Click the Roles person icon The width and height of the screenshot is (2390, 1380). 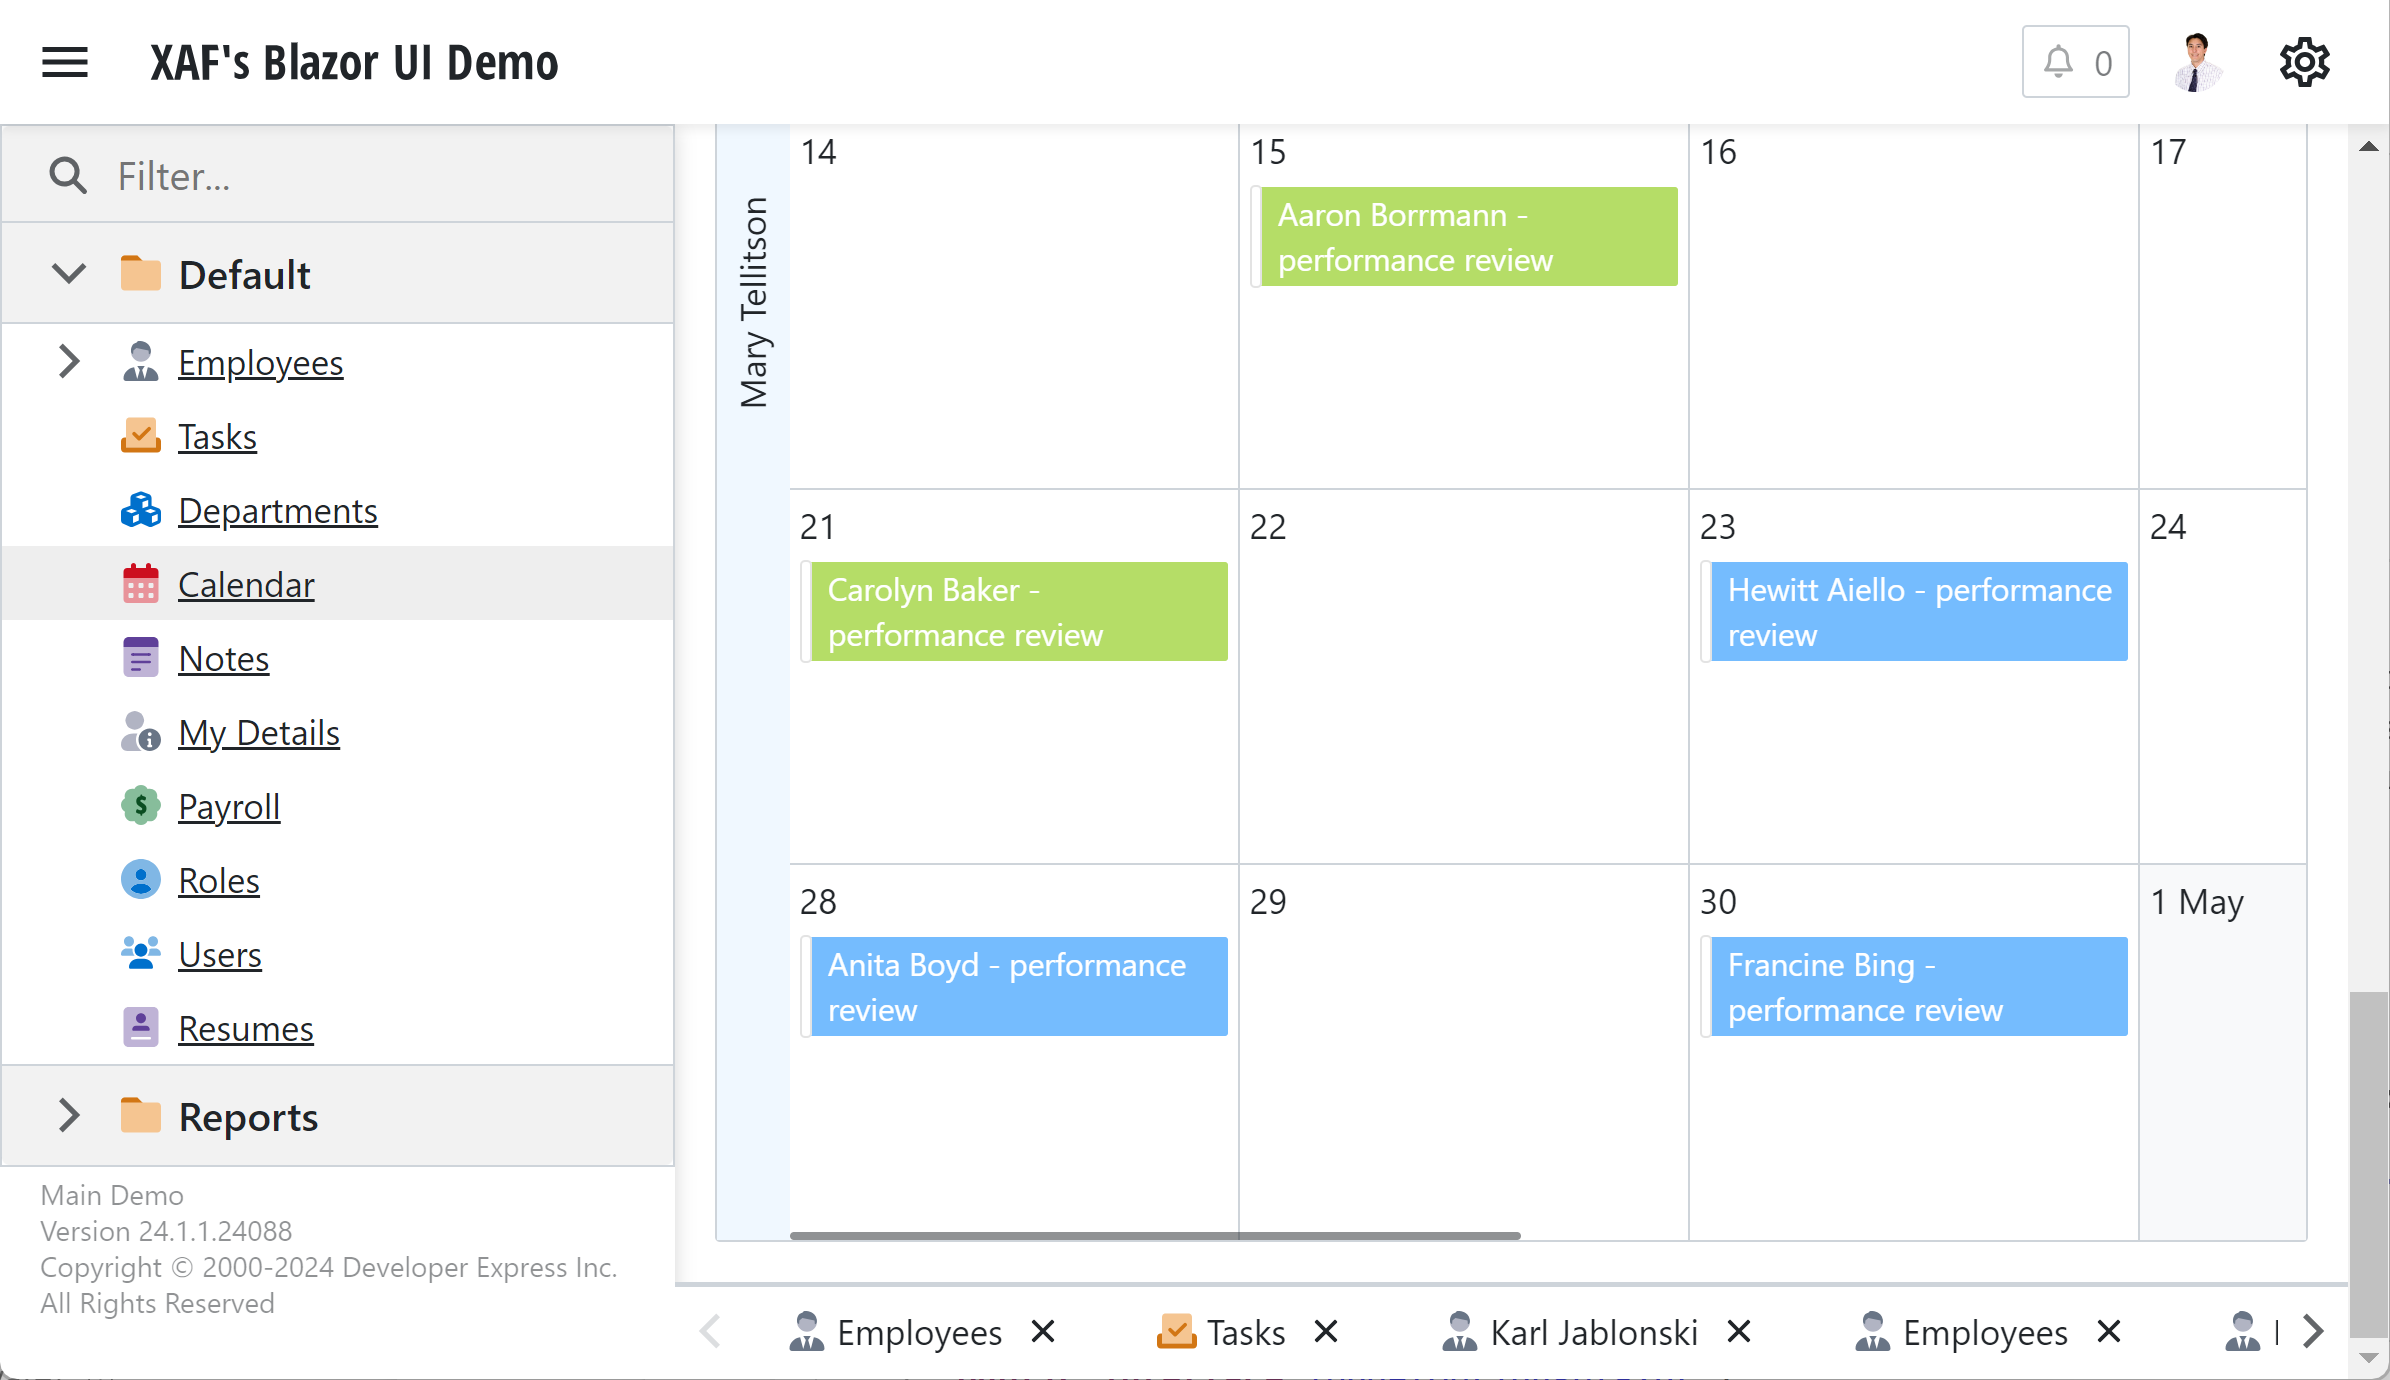(140, 880)
